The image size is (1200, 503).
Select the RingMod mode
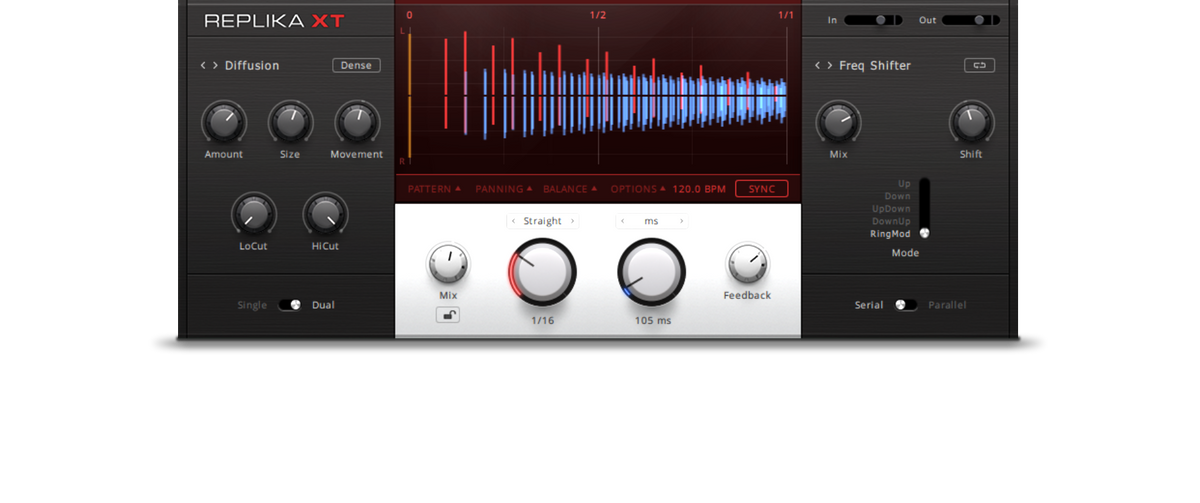tap(891, 233)
